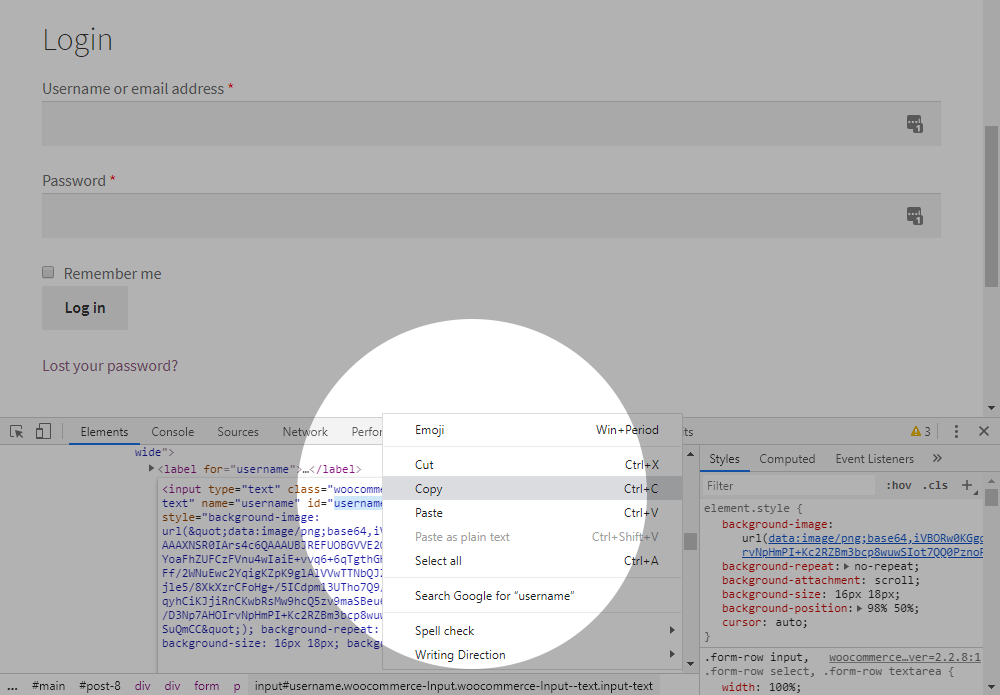Click the width: 100% style declaration
Screen dimensions: 1000x695
tap(761, 687)
